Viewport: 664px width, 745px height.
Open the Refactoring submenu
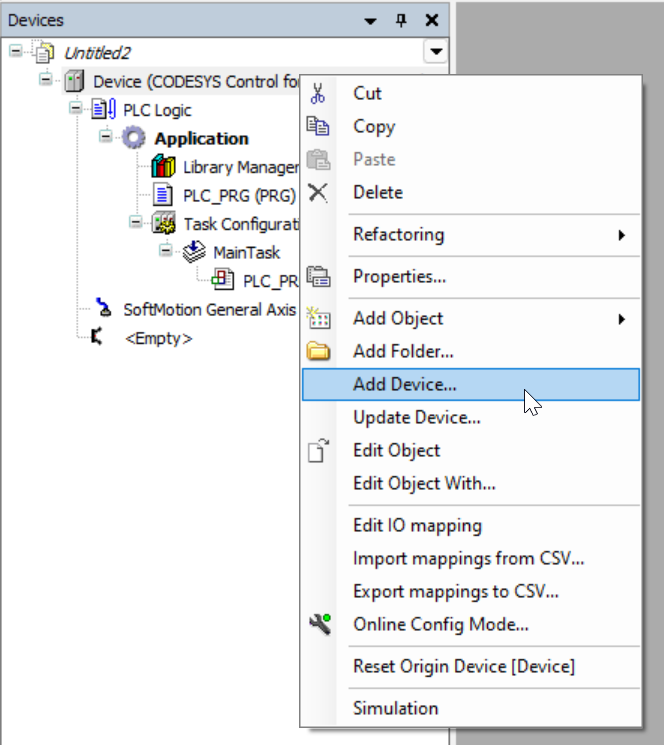(471, 235)
